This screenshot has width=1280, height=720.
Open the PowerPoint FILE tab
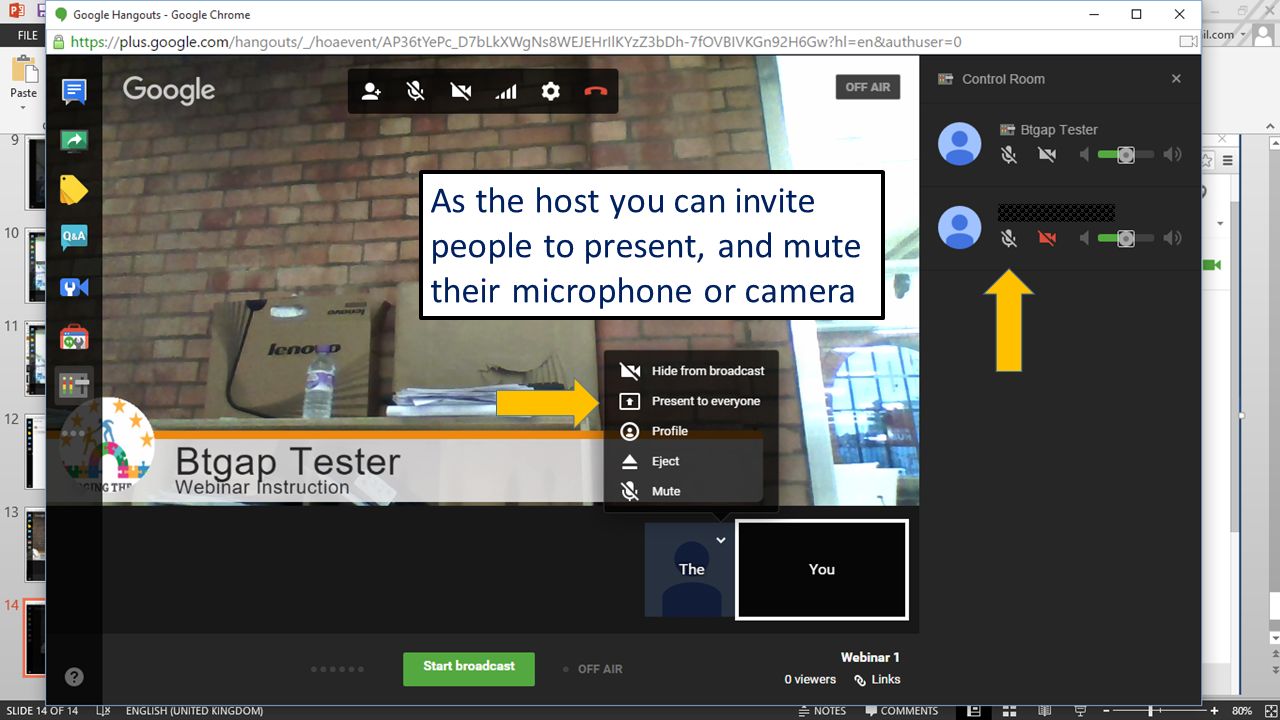(x=27, y=35)
